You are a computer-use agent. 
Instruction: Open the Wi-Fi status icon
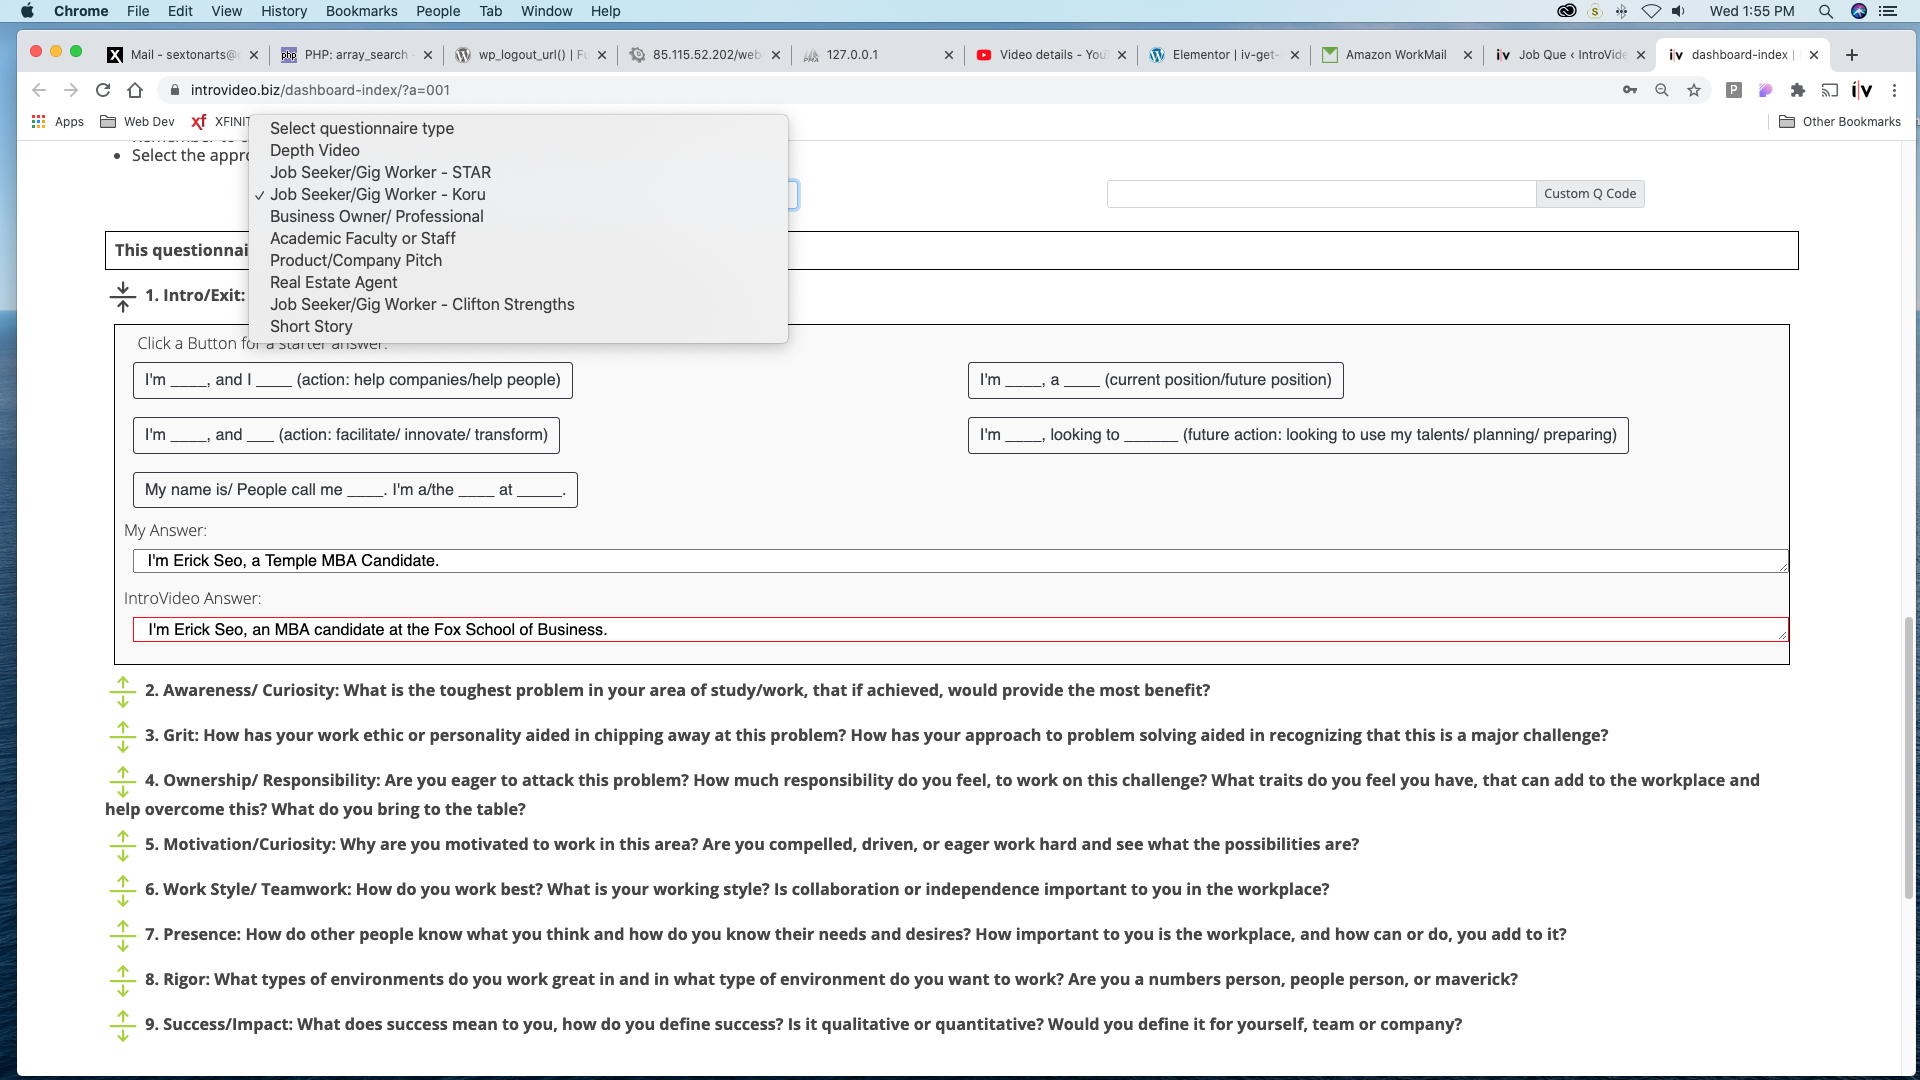coord(1651,11)
